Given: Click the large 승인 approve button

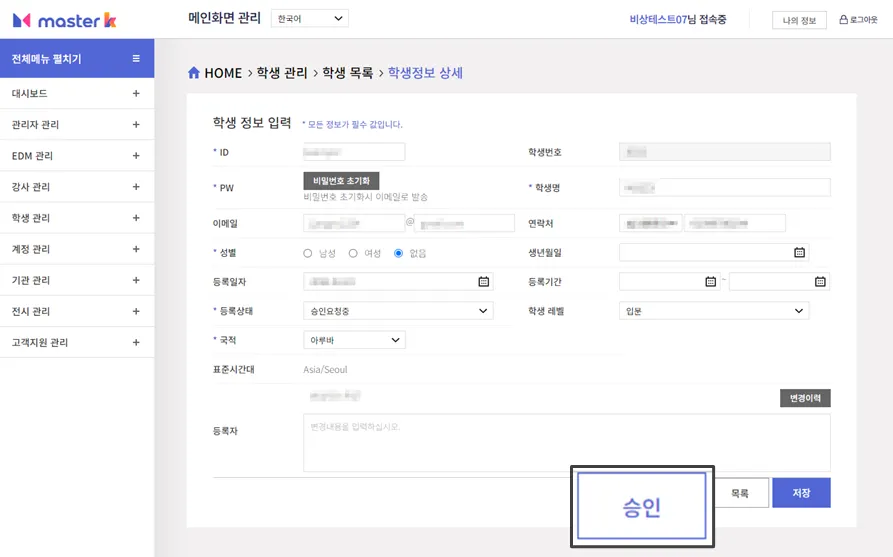Looking at the screenshot, I should (642, 506).
